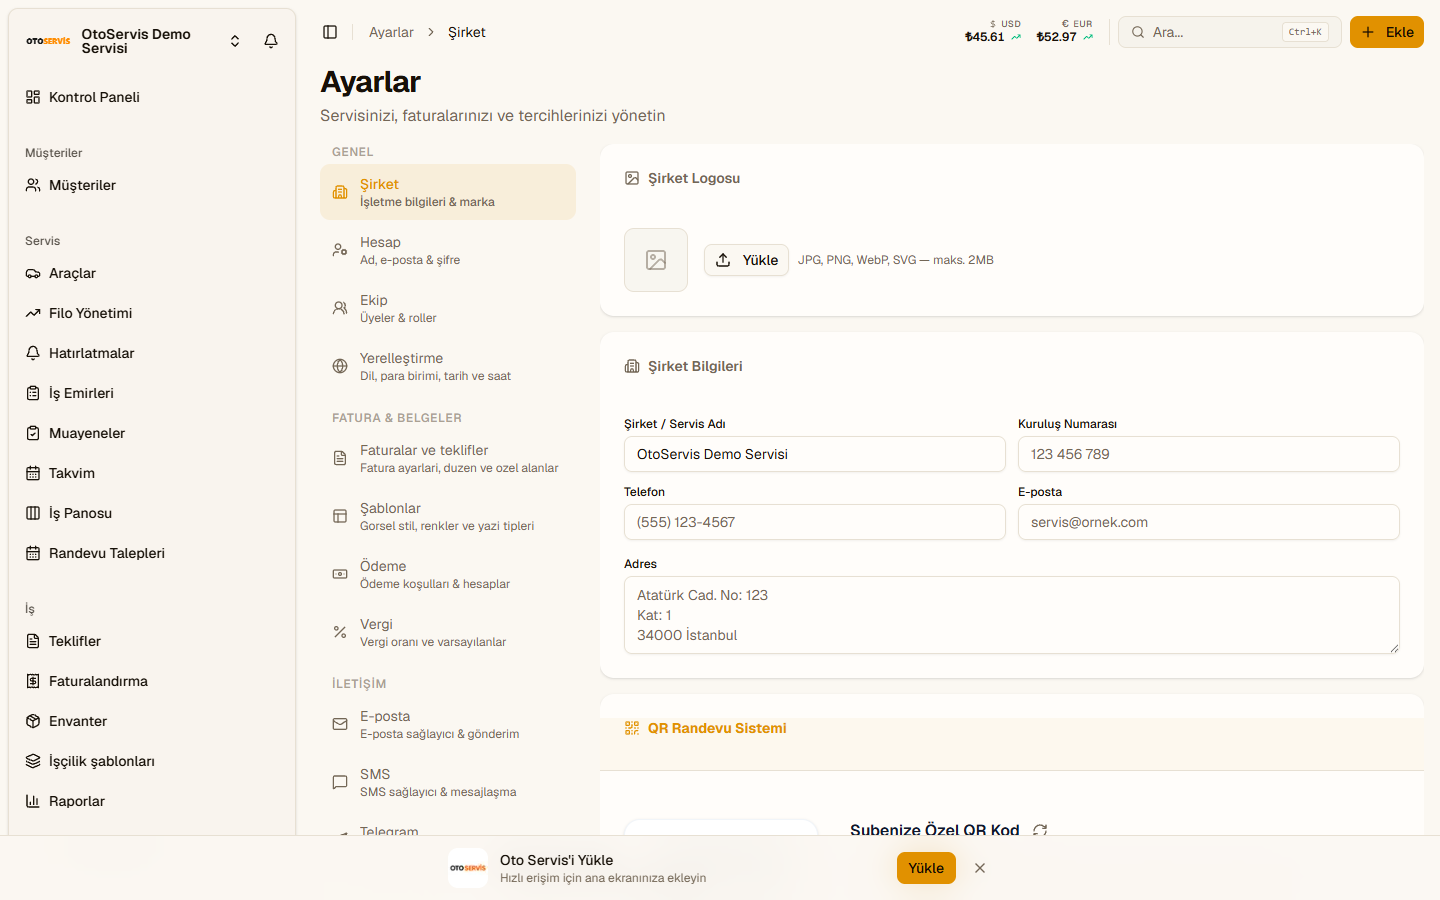Toggle the sidebar panel icon

[330, 32]
